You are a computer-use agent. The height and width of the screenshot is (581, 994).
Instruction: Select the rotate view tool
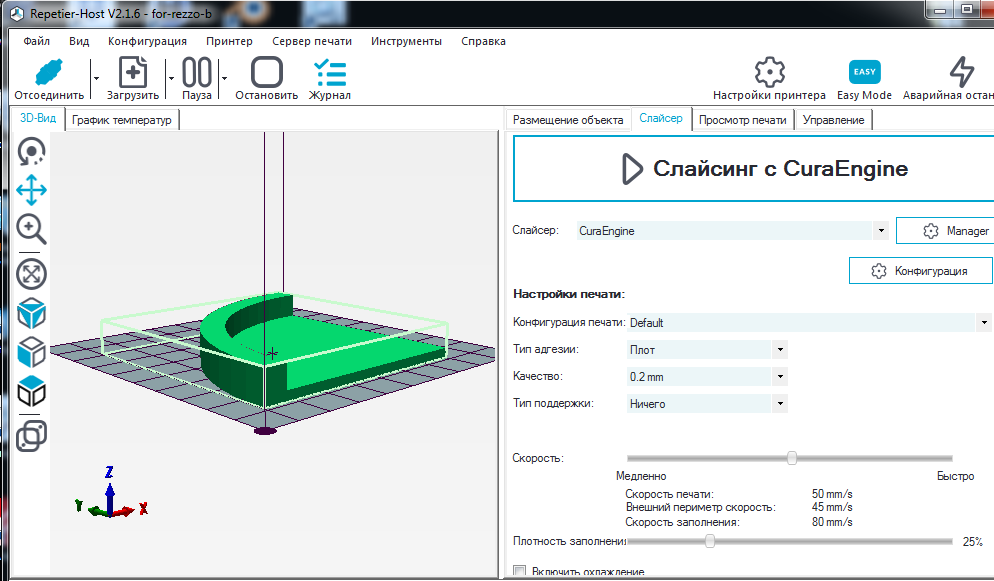31,152
